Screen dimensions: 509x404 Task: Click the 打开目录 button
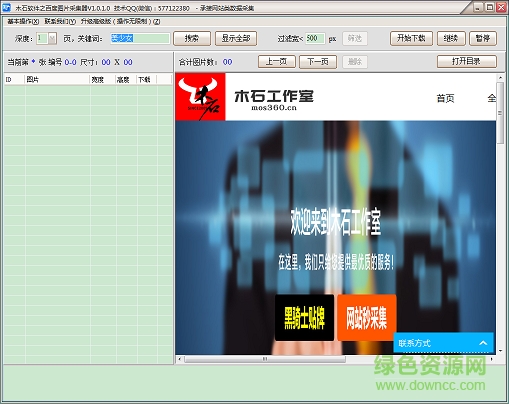(x=467, y=61)
